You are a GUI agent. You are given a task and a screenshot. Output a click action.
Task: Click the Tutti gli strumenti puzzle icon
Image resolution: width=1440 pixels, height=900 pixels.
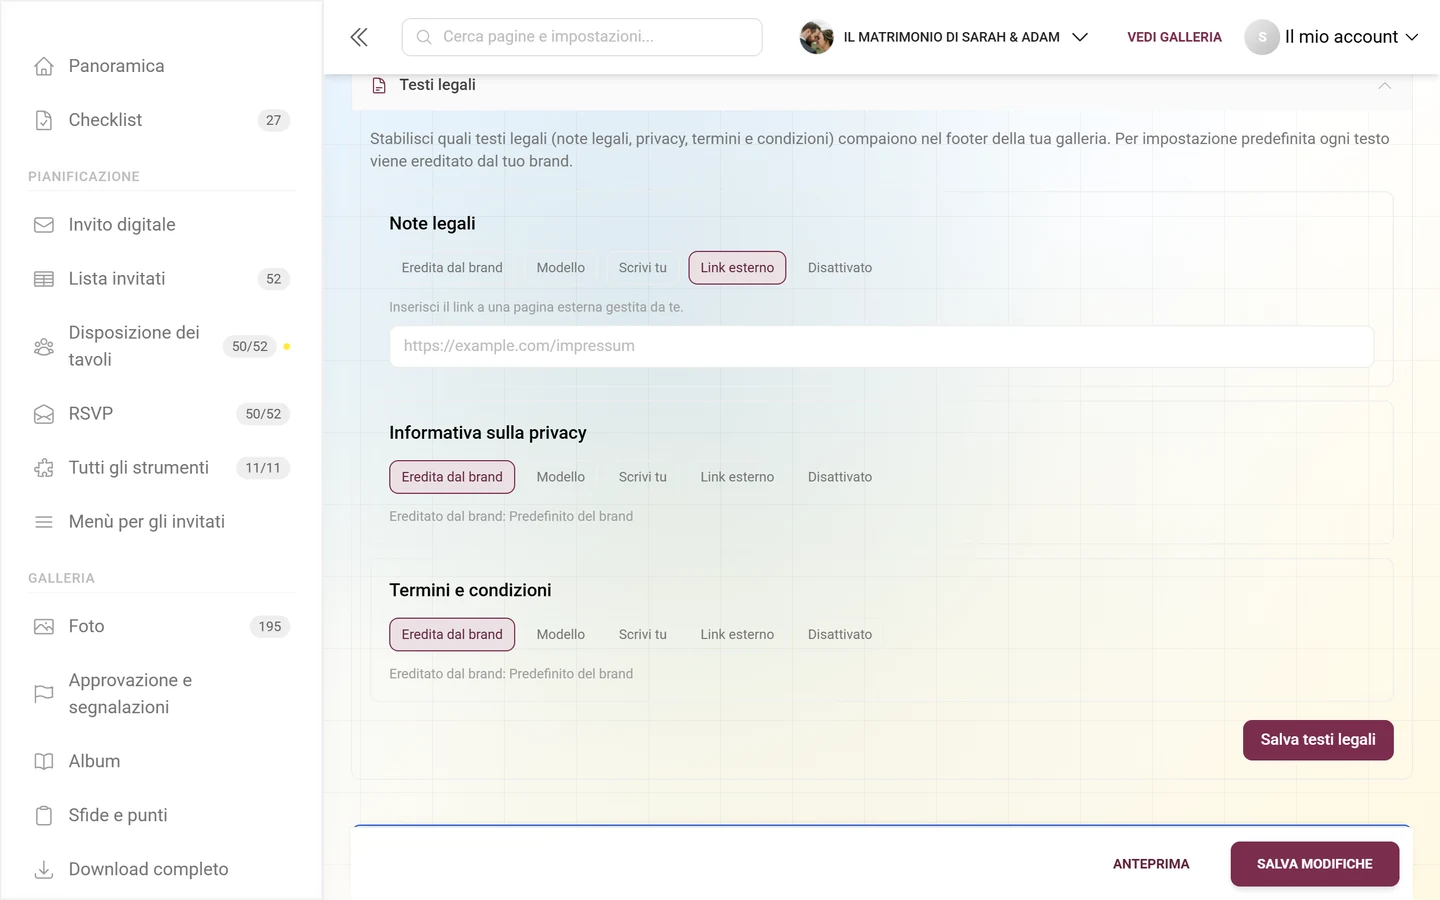click(44, 468)
